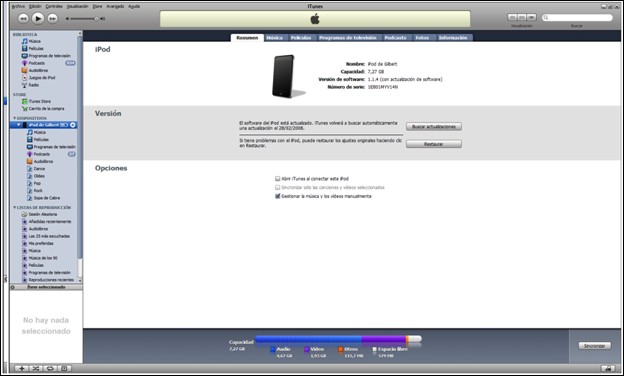Open the Dance playlist on the iPod
The image size is (624, 376).
[36, 169]
